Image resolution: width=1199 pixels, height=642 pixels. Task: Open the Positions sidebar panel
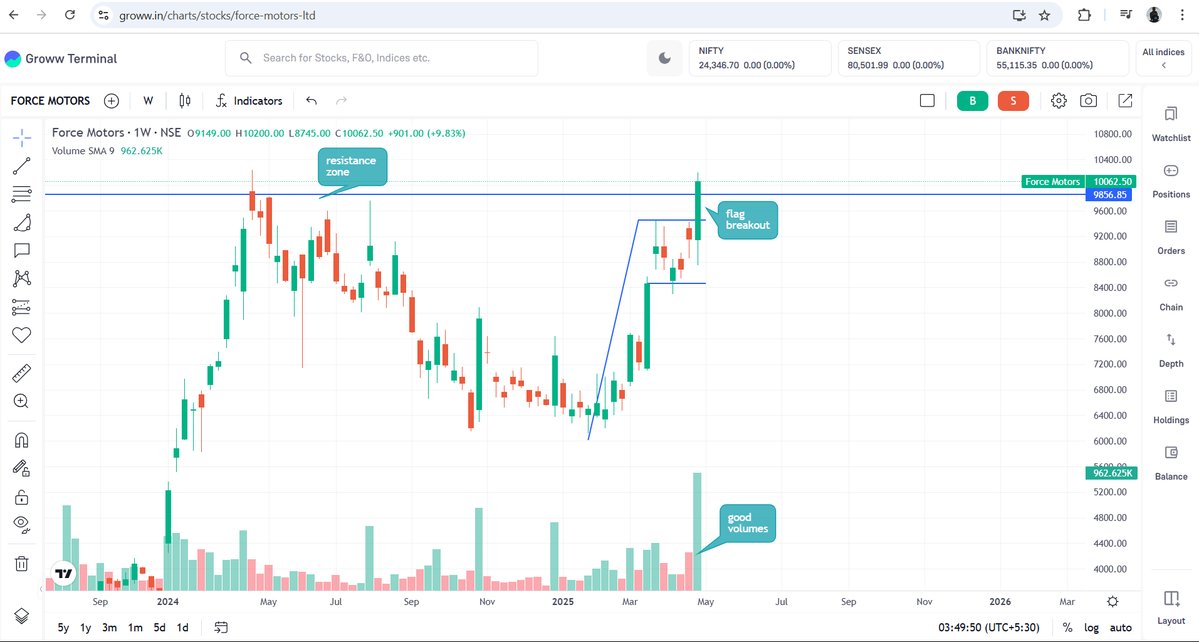[x=1171, y=181]
